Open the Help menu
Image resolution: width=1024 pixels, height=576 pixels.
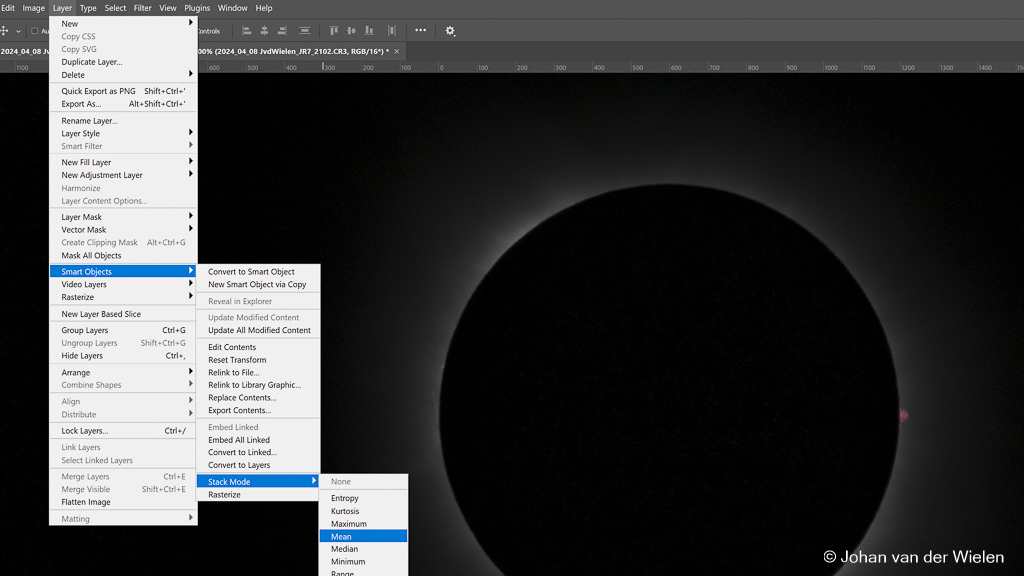click(264, 8)
